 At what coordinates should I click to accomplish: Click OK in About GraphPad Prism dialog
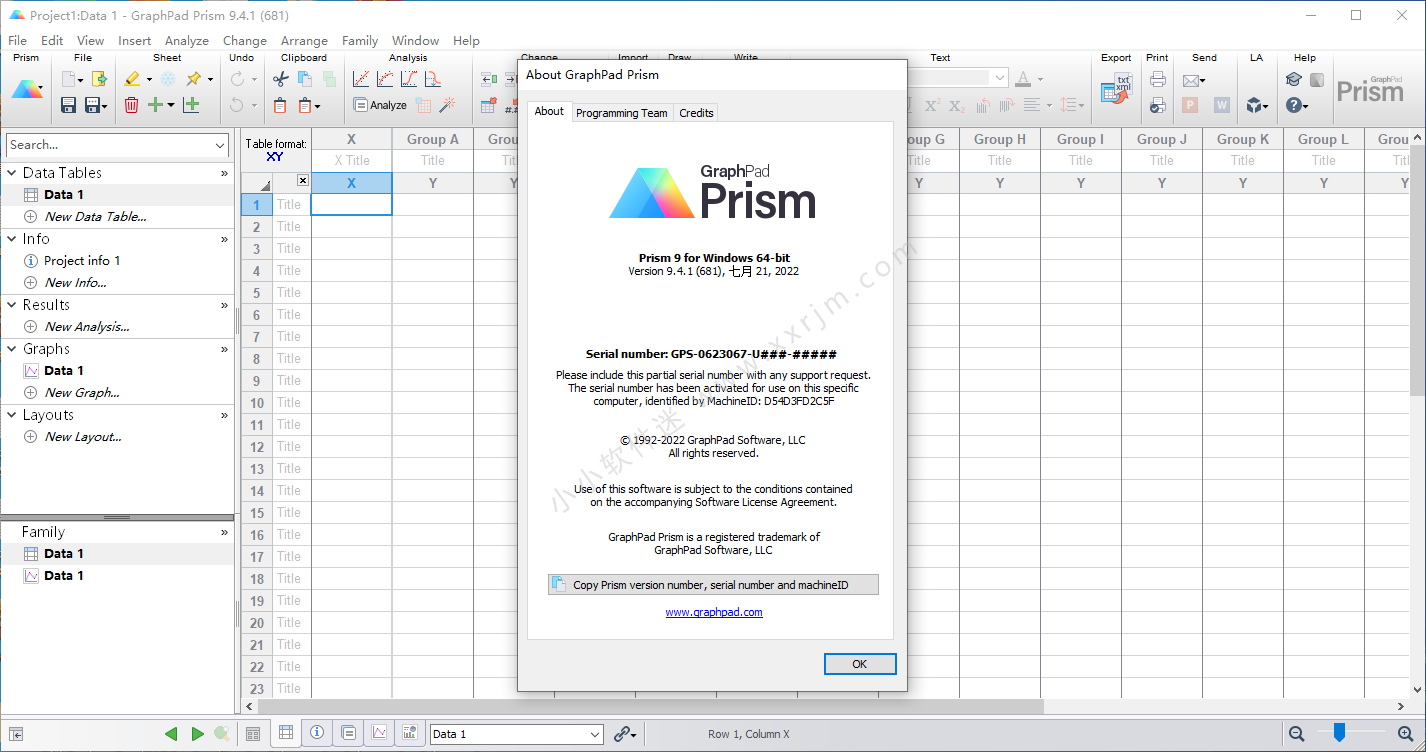(860, 664)
